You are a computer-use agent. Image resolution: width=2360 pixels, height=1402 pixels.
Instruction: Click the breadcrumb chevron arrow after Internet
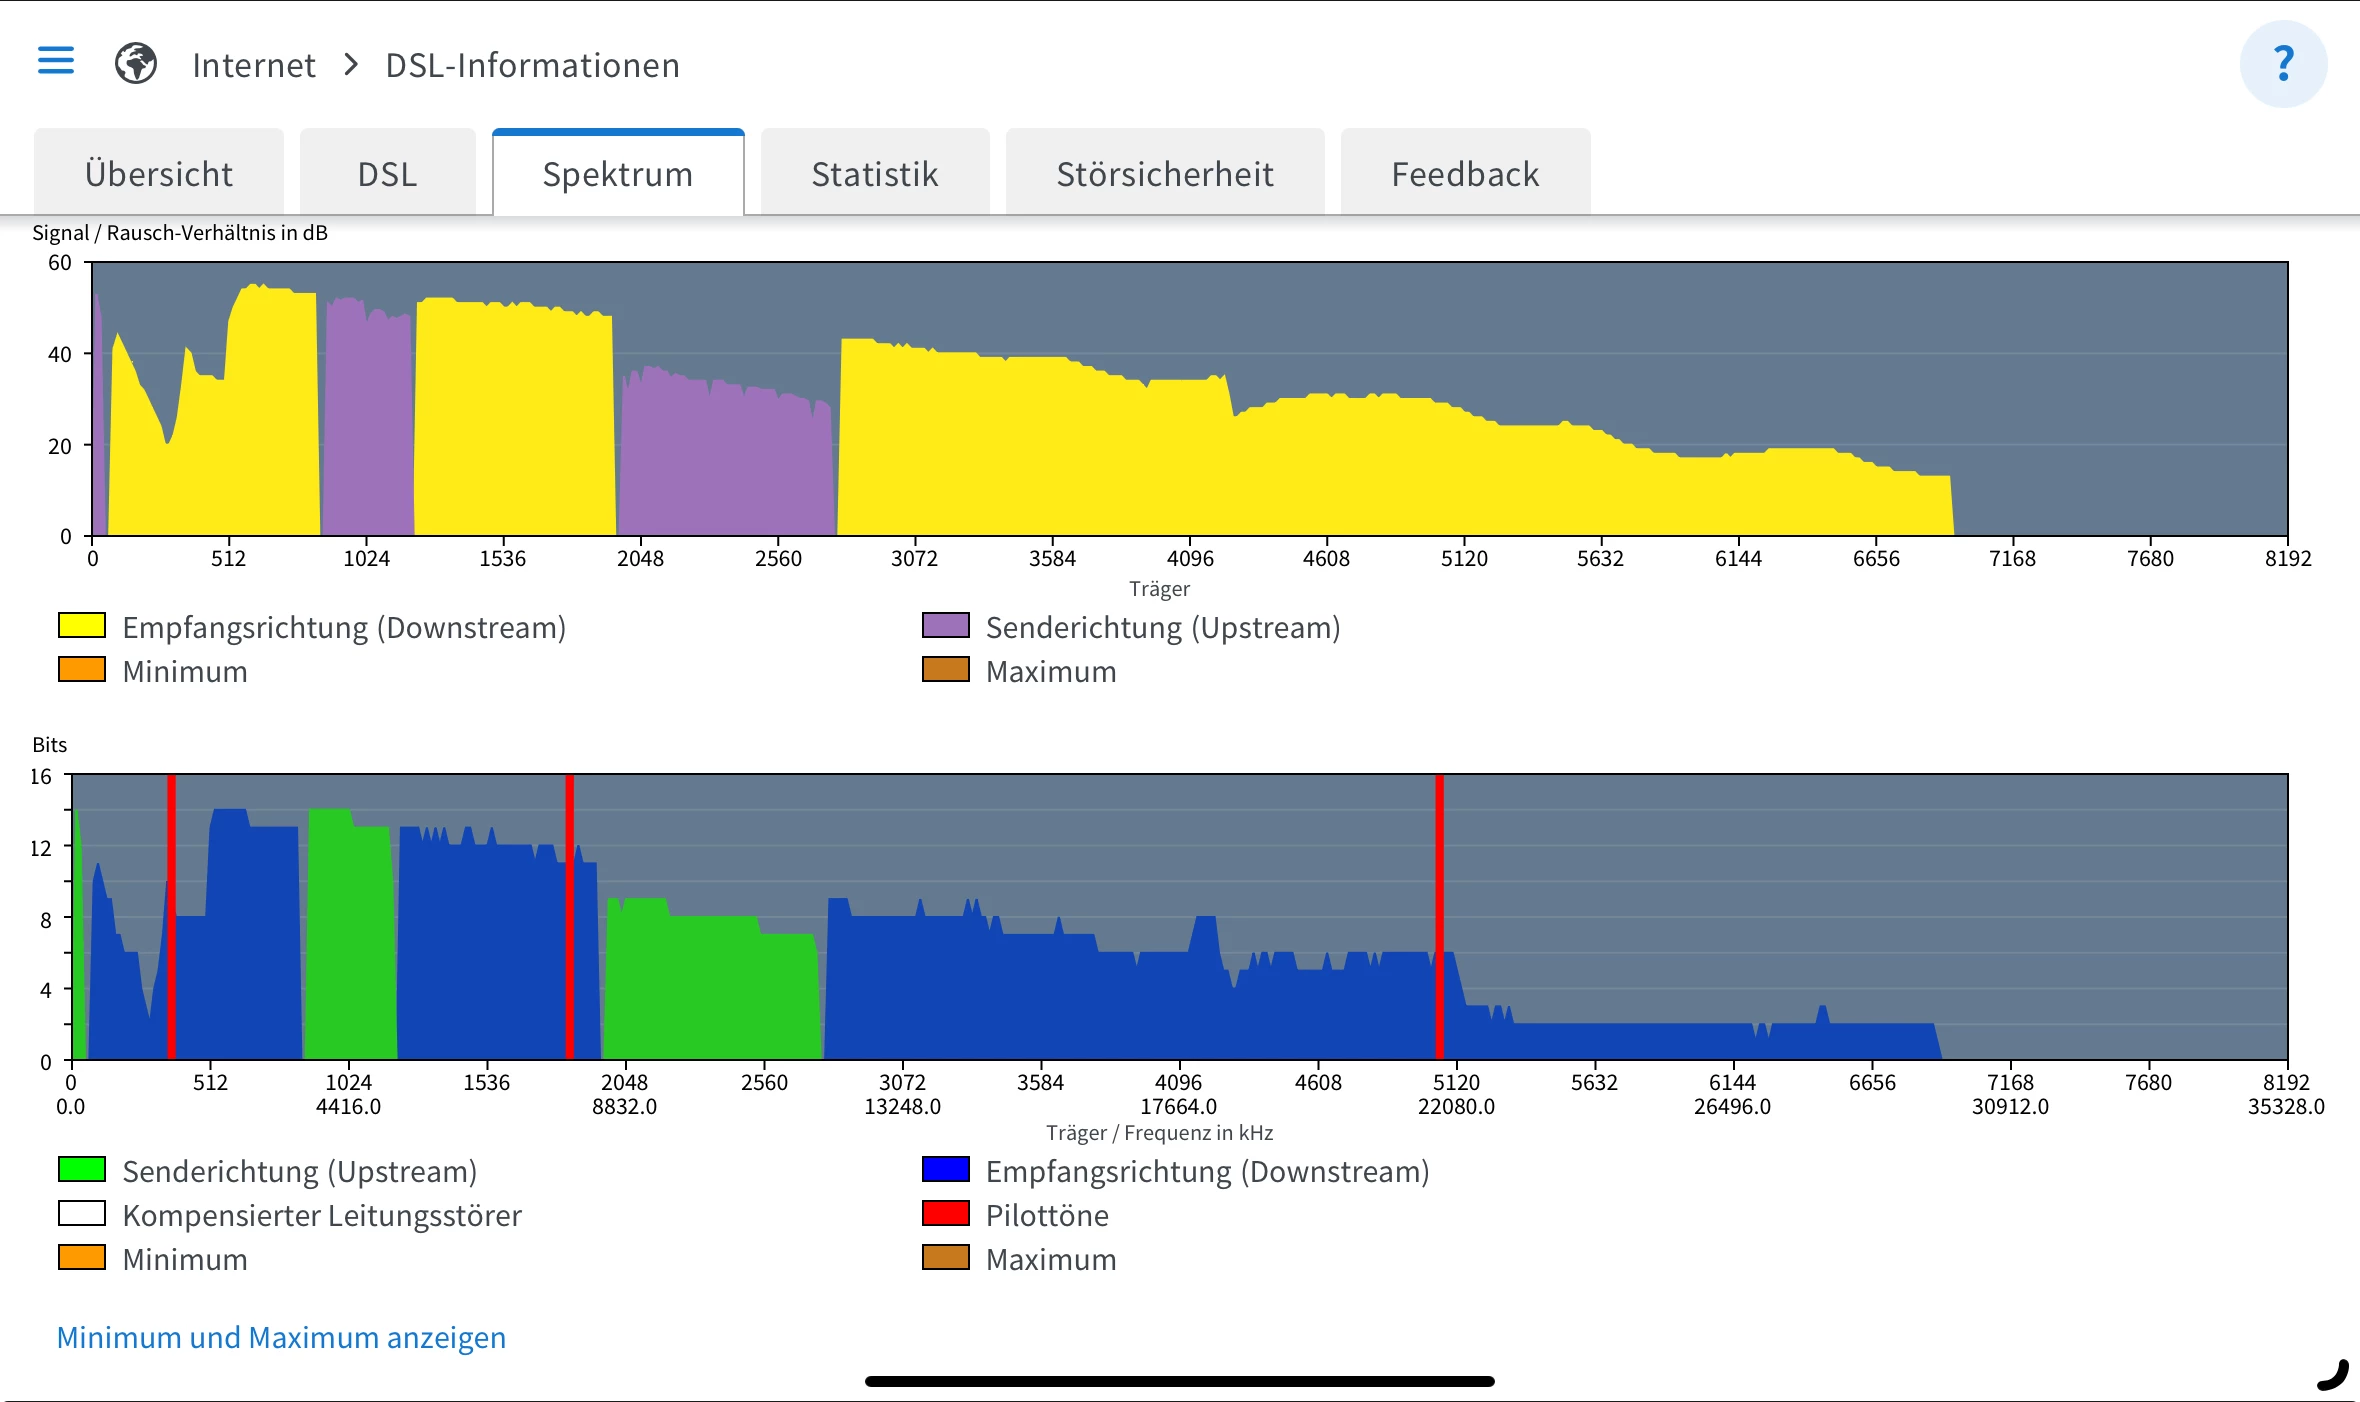[351, 65]
